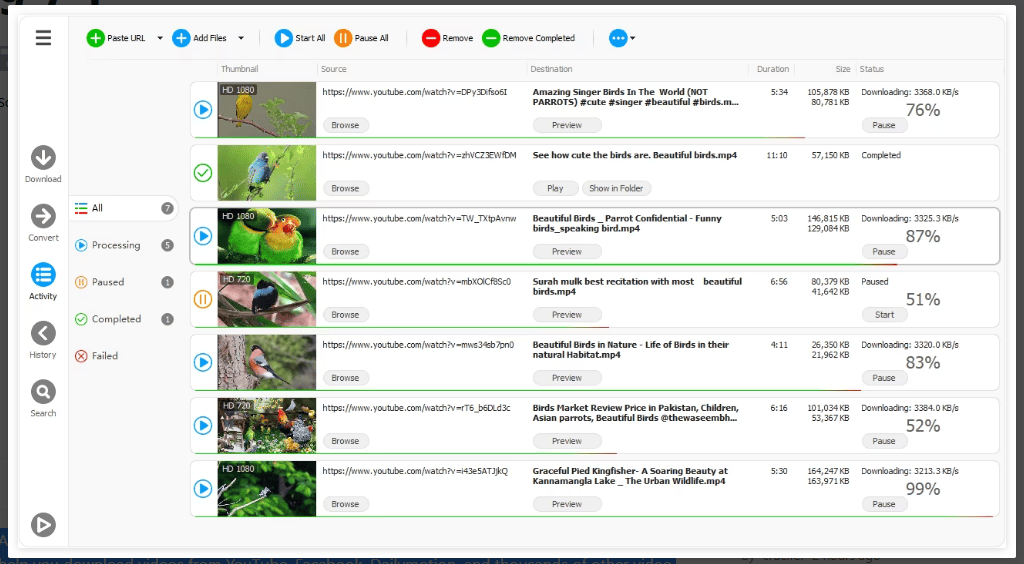
Task: Click Browse in Amazing Singer Birds row
Action: tap(345, 125)
